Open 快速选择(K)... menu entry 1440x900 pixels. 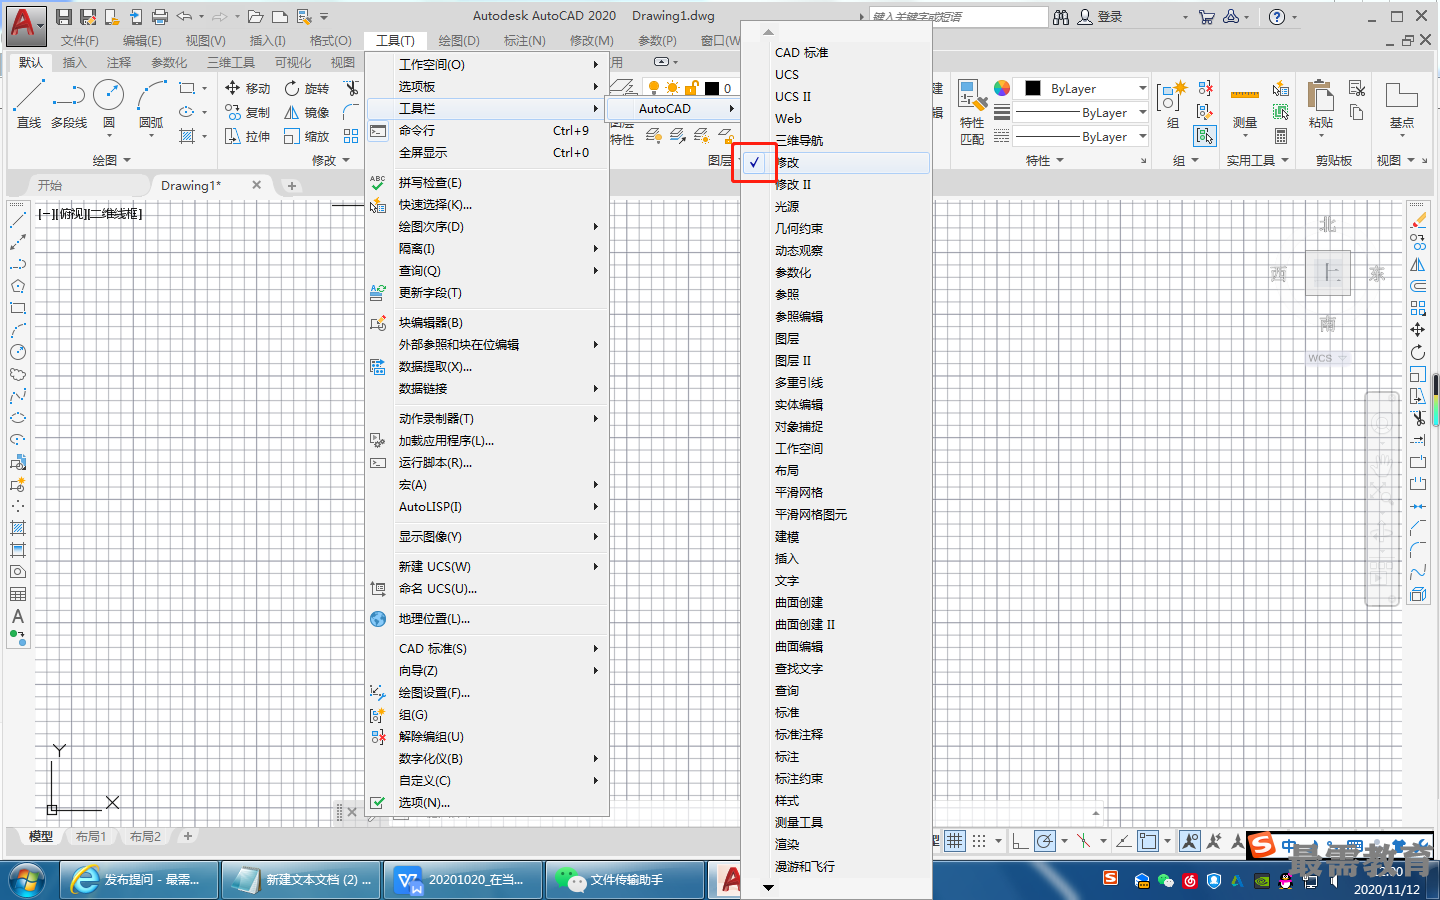point(487,204)
